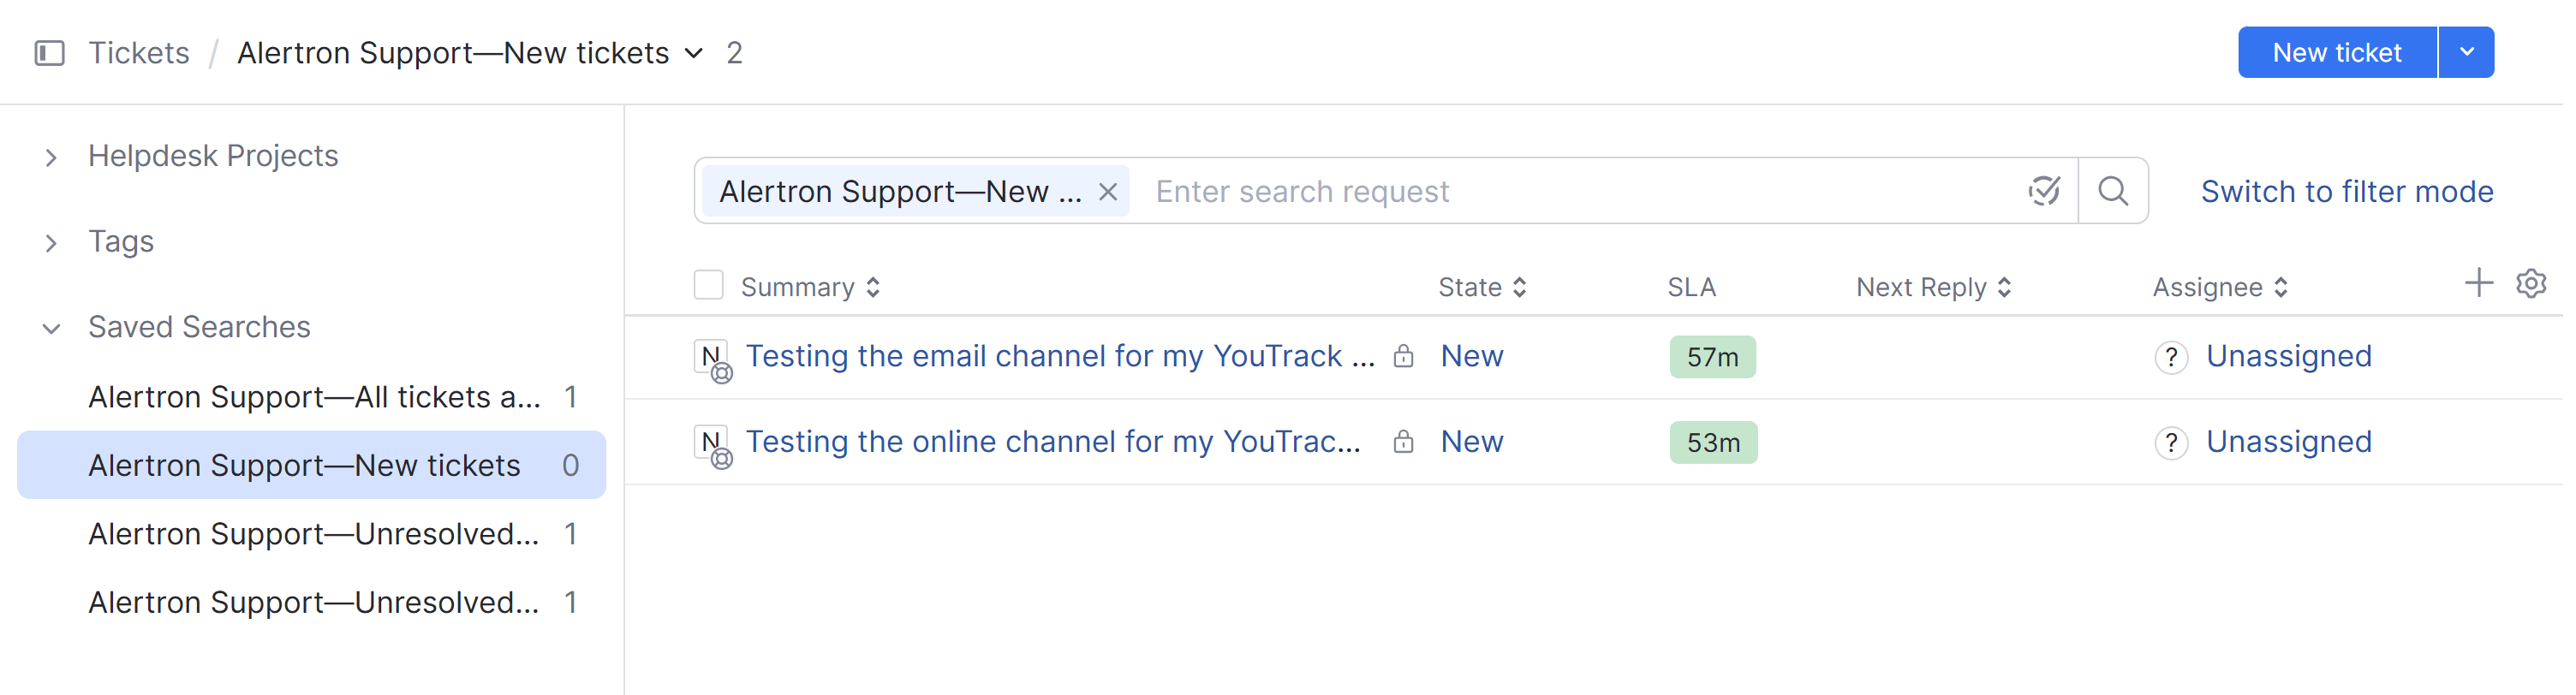Viewport: 2576px width, 695px height.
Task: Click the New ticket button
Action: [2335, 53]
